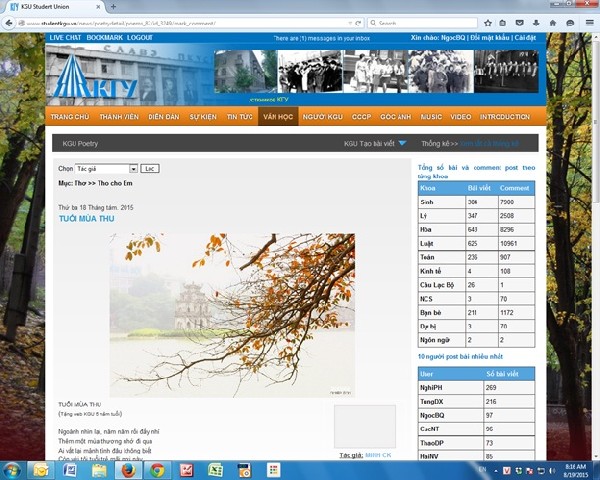
Task: Open Excel from the taskbar
Action: click(x=215, y=470)
